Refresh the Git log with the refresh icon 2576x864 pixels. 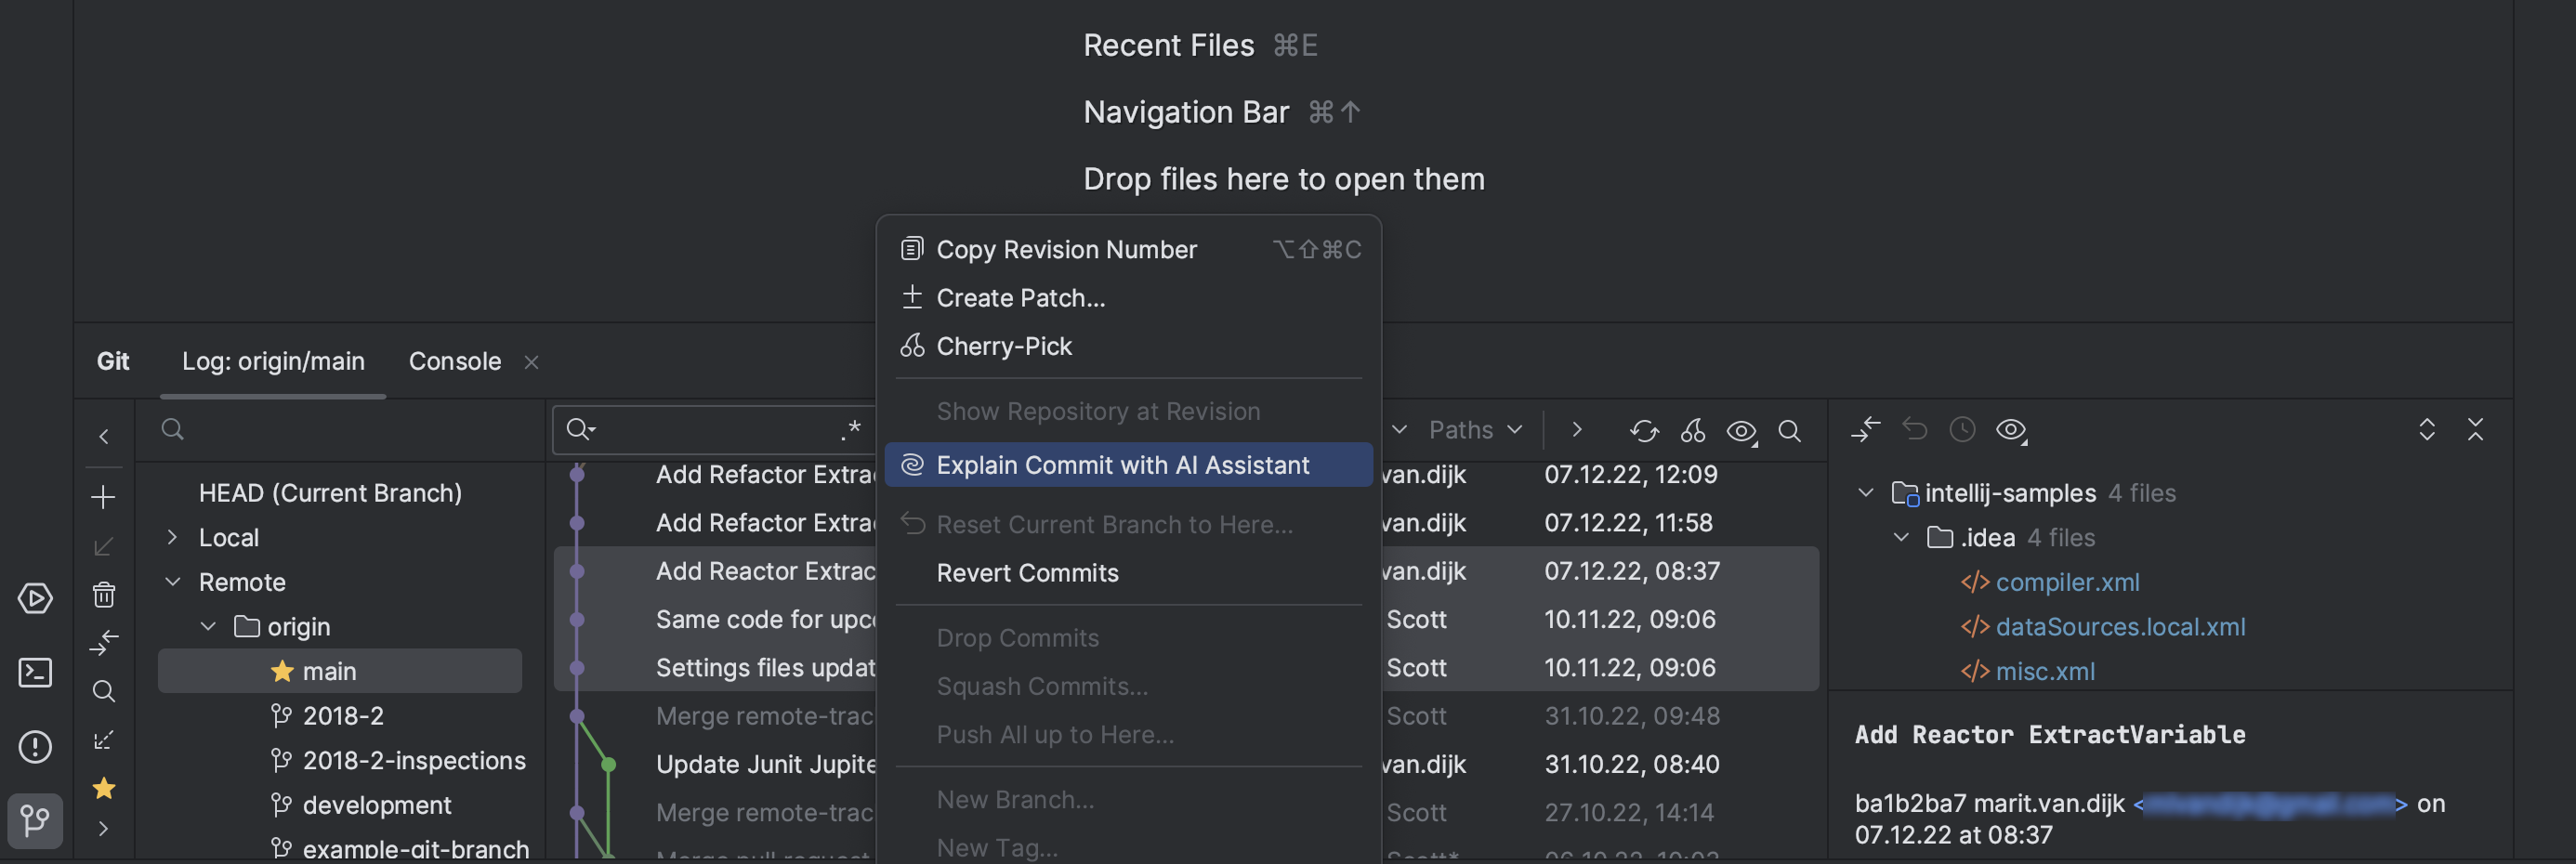(x=1643, y=430)
